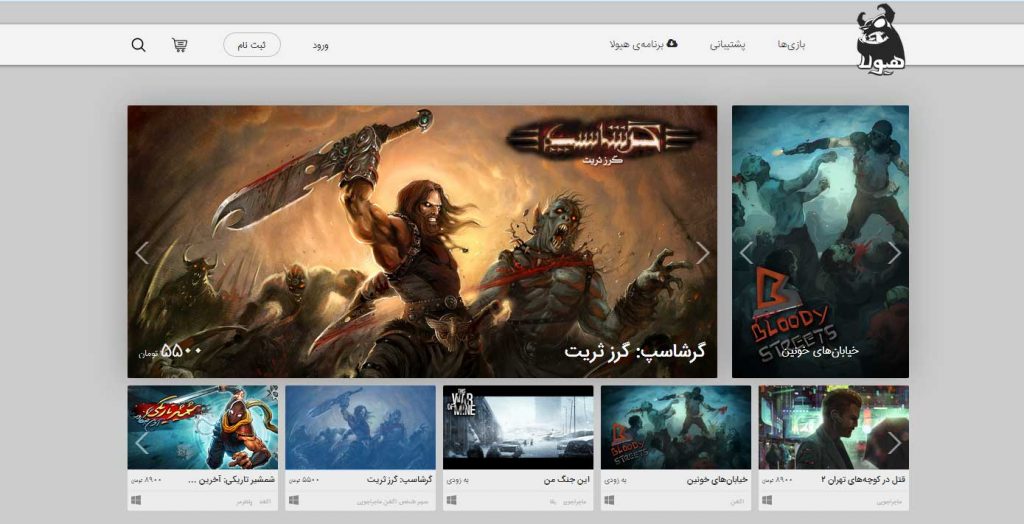Viewport: 1024px width, 524px height.
Task: Click the cloud download icon in navbar
Action: click(x=672, y=44)
